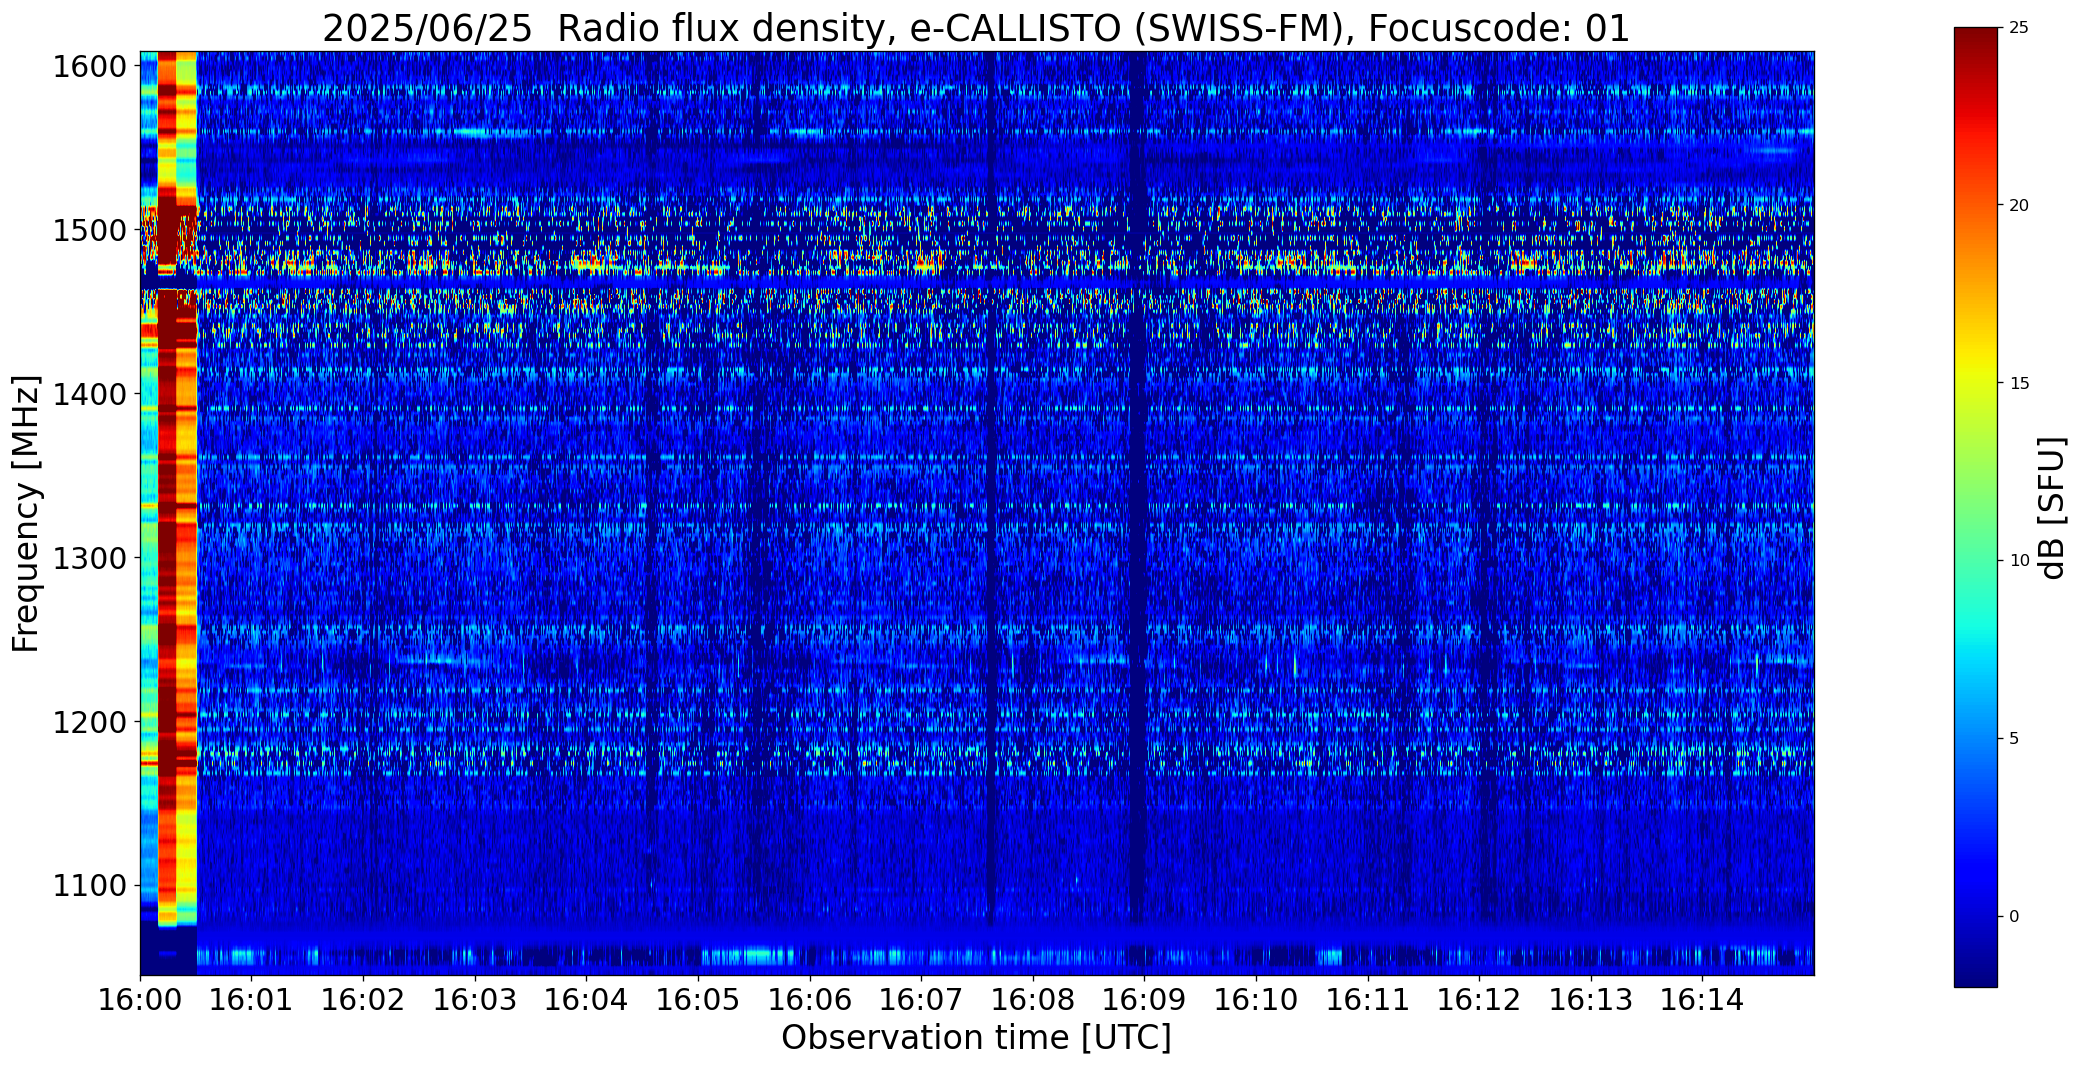
Task: Click the 16:03 time tick label
Action: click(475, 1000)
